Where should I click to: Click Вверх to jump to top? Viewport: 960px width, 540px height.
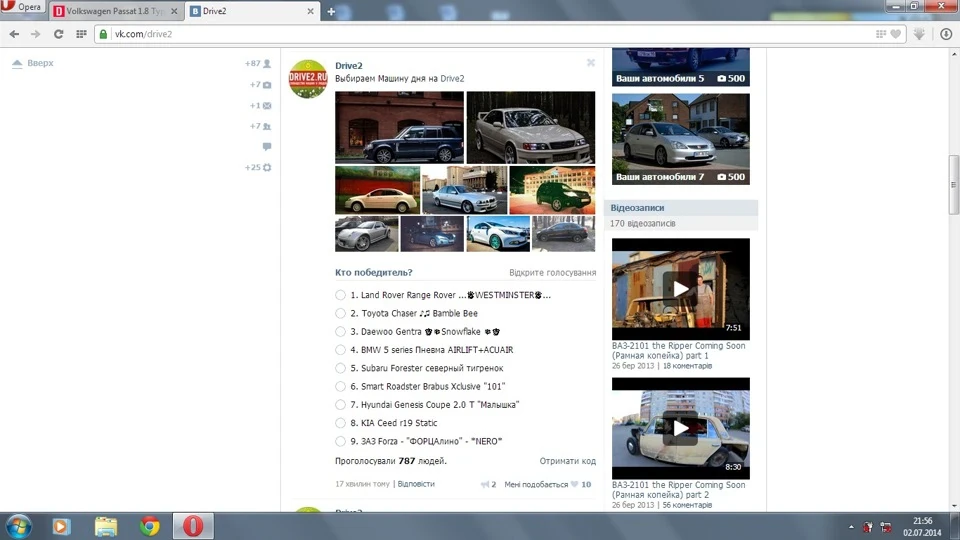coord(33,63)
